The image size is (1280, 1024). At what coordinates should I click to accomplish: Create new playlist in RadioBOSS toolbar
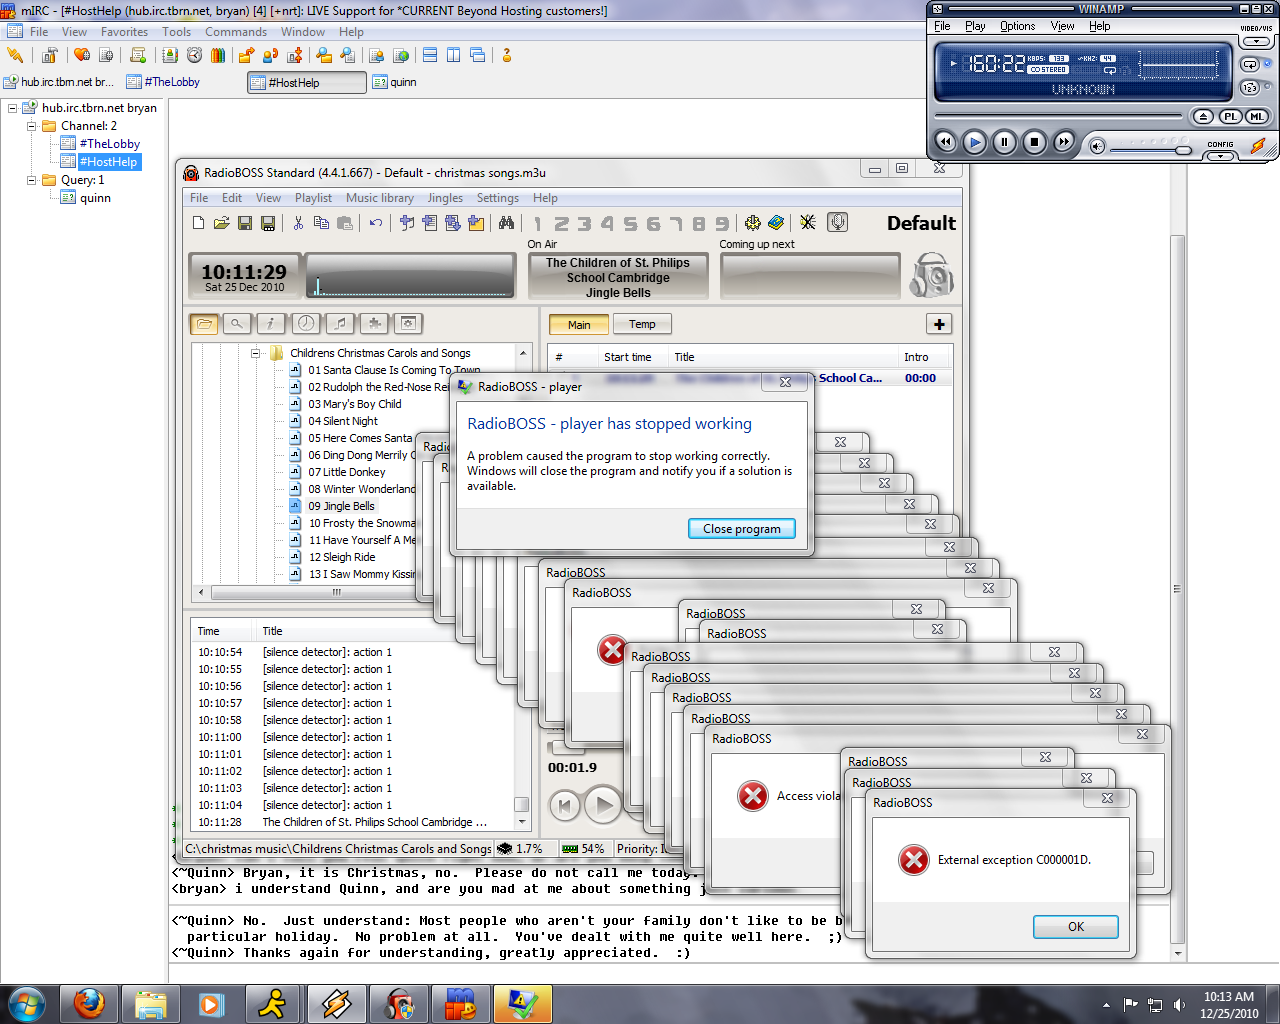tap(199, 223)
